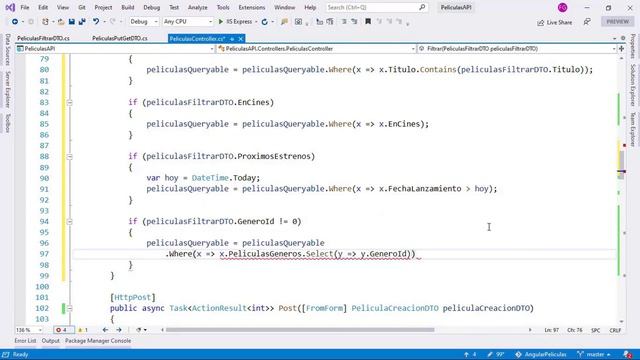Click navigate to previous issue arrow
The width and height of the screenshot is (640, 360).
[105, 330]
